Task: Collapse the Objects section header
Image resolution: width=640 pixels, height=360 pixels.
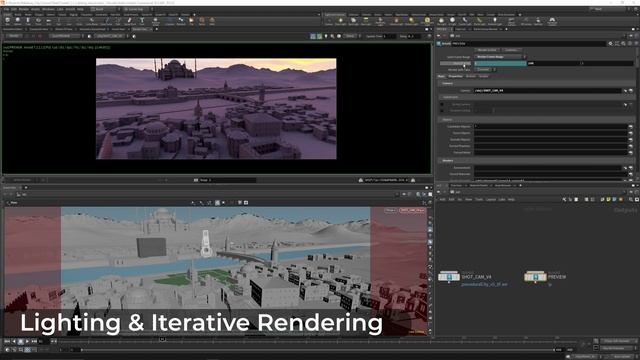Action: (x=537, y=120)
